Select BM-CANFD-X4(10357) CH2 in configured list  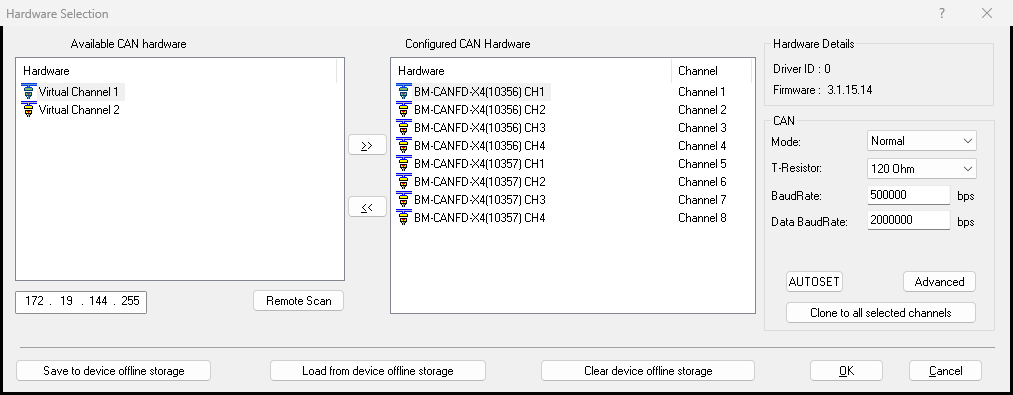pyautogui.click(x=479, y=182)
